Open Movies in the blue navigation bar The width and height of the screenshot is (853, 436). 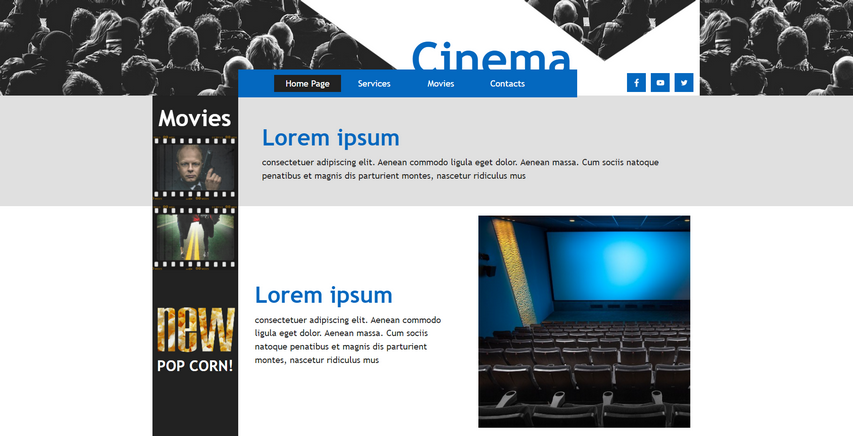point(441,84)
